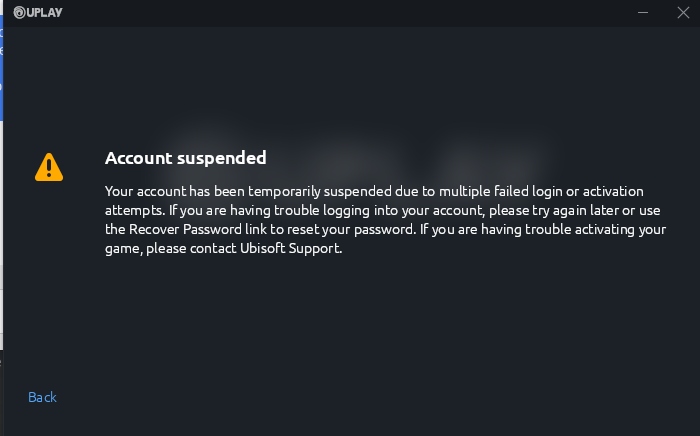Click the word 'attempts.' in the message
700x436 pixels.
pos(135,211)
